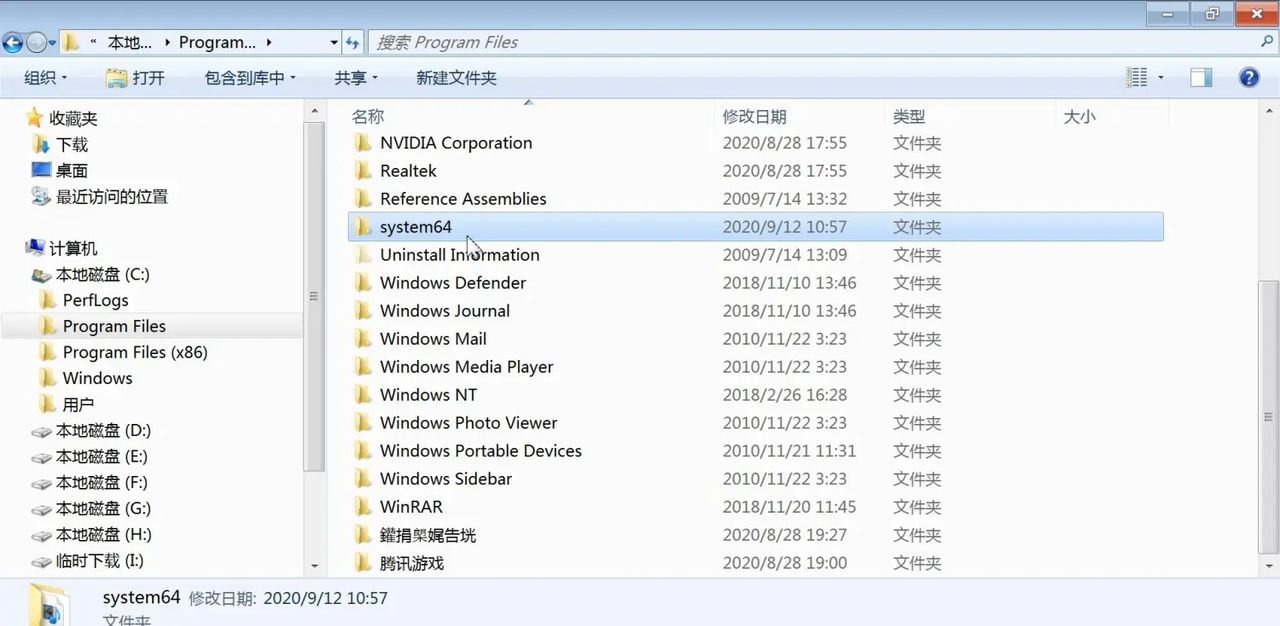Select 本地磁盘 (G:) drive
Image resolution: width=1280 pixels, height=626 pixels.
pyautogui.click(x=91, y=508)
